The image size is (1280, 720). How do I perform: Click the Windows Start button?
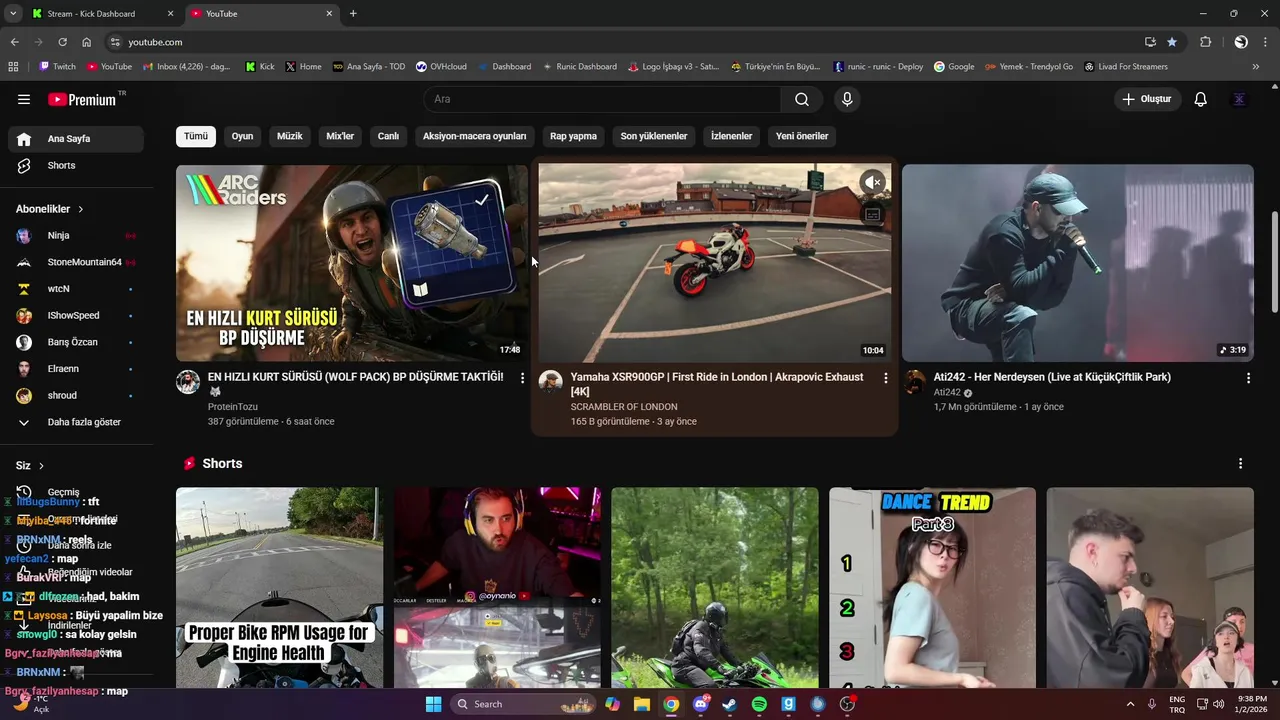433,704
